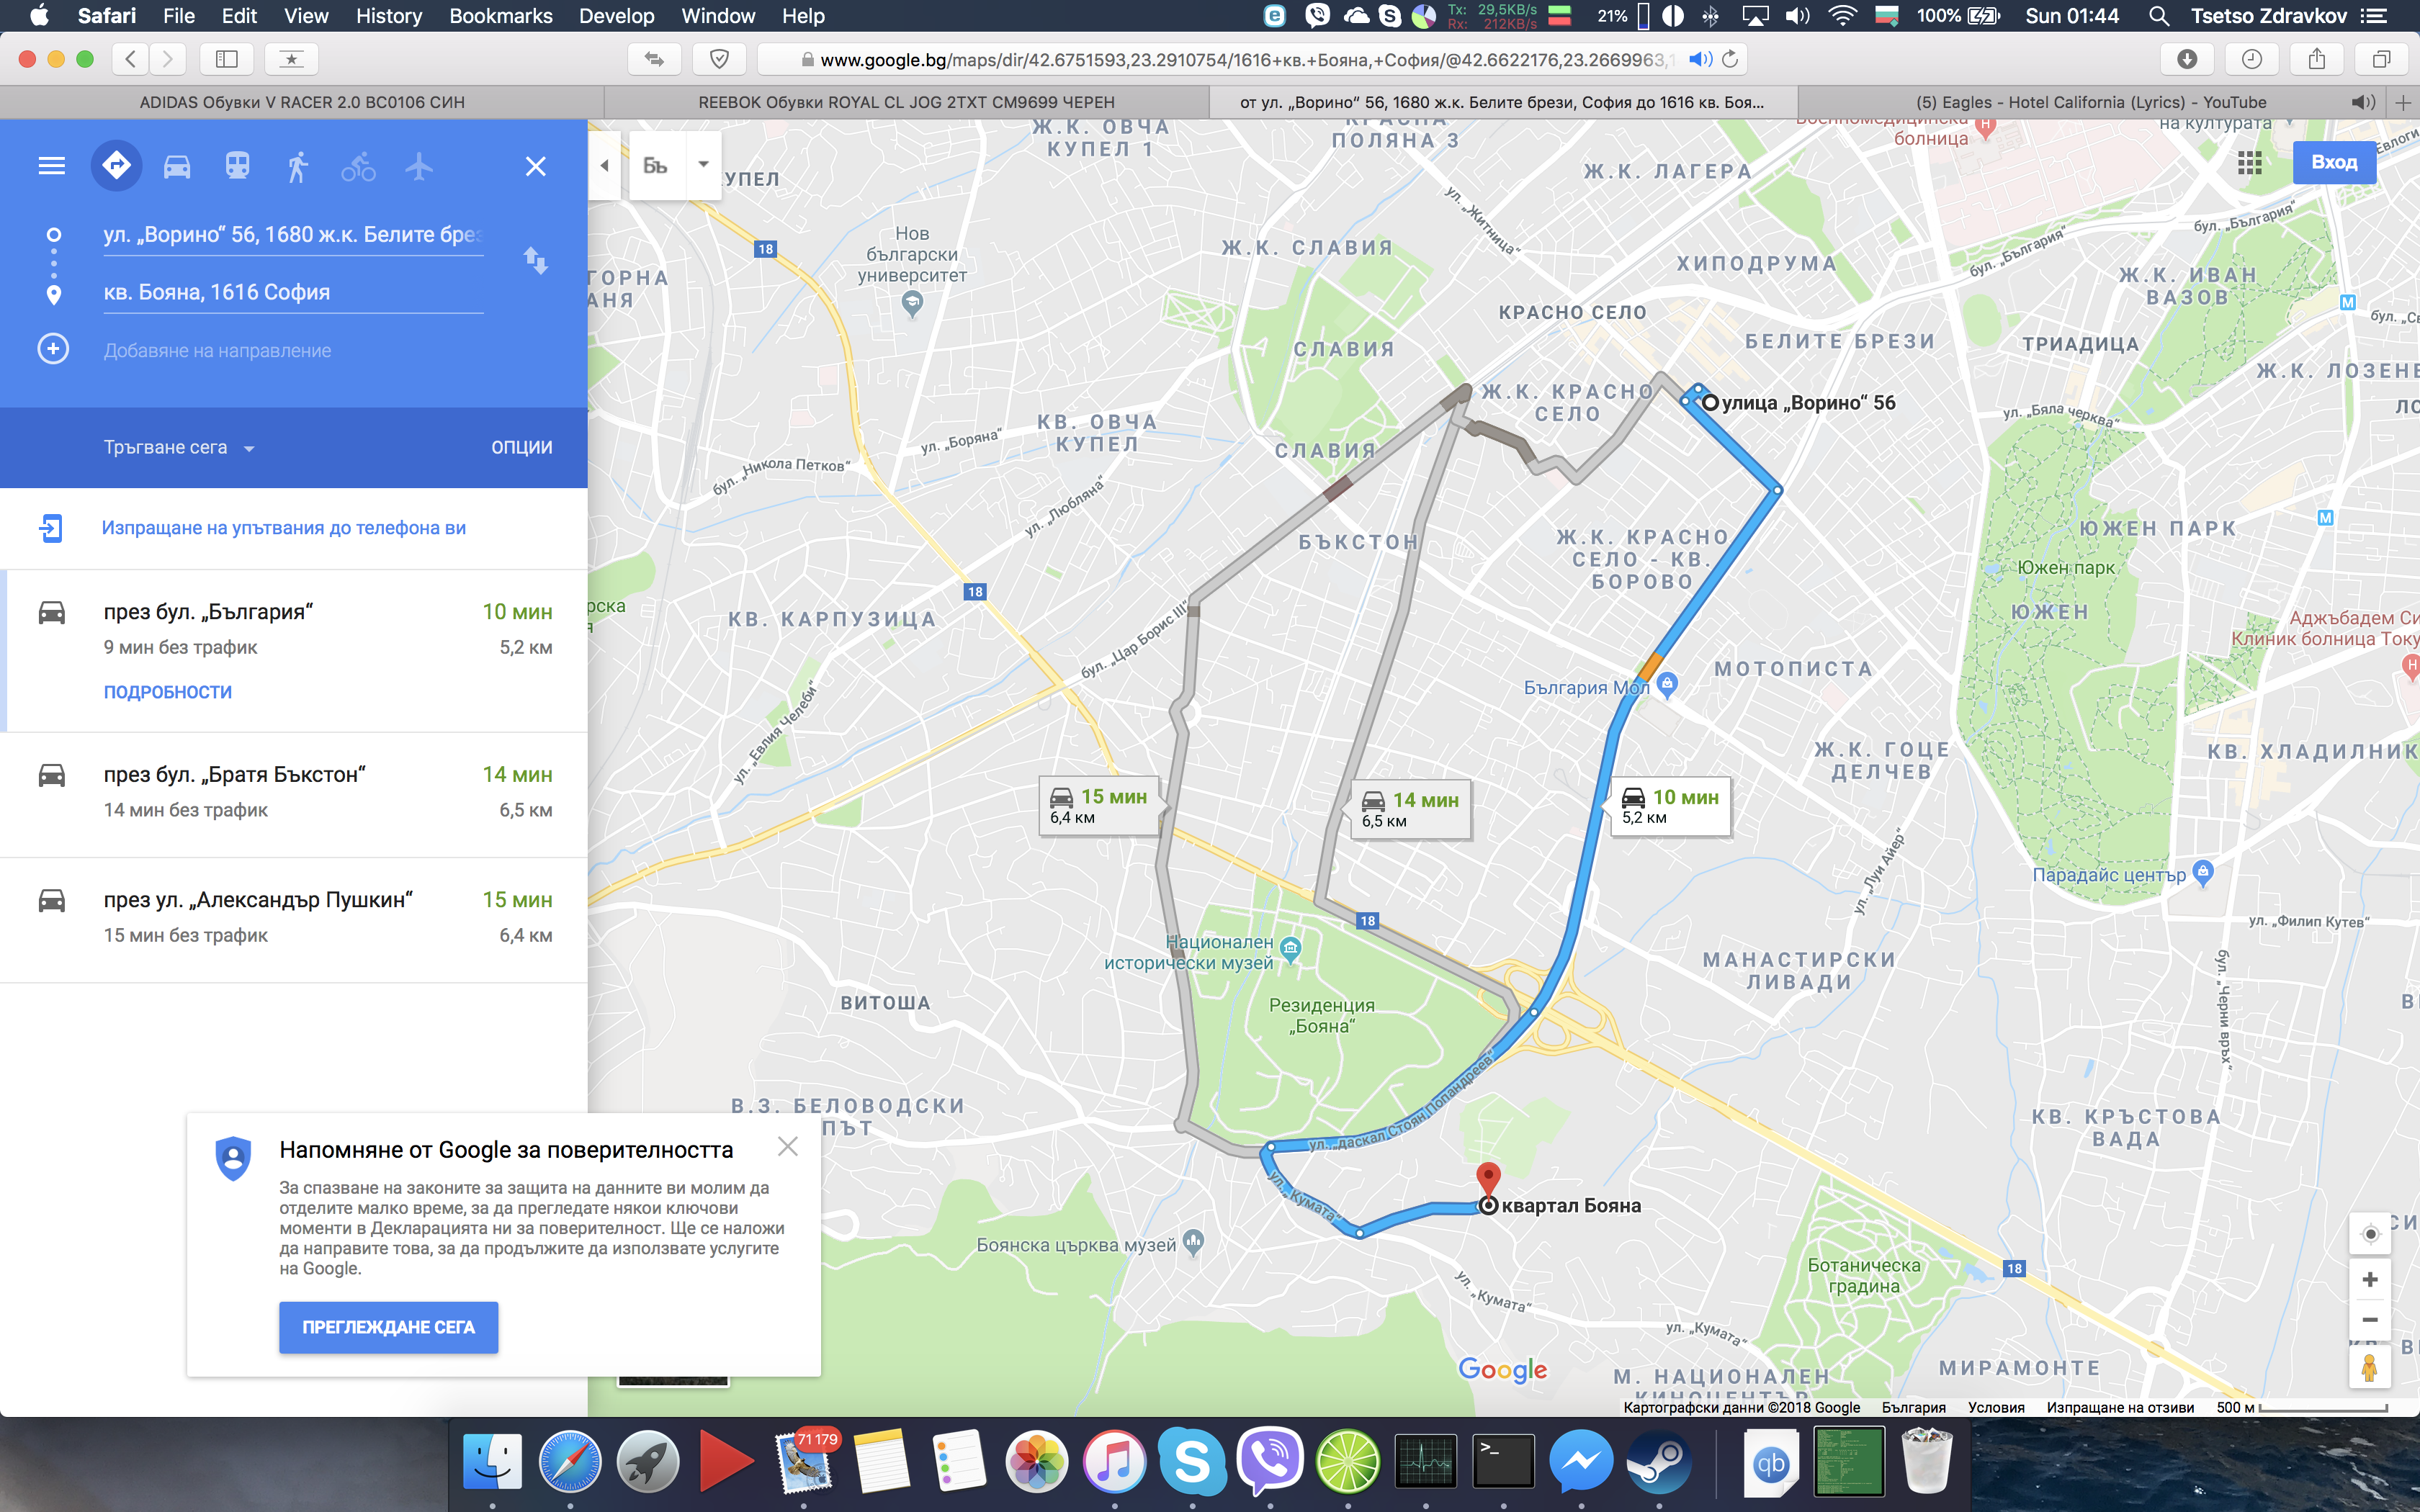Click Изпращане на упътвания до телефона ви
This screenshot has width=2420, height=1512.
(284, 528)
